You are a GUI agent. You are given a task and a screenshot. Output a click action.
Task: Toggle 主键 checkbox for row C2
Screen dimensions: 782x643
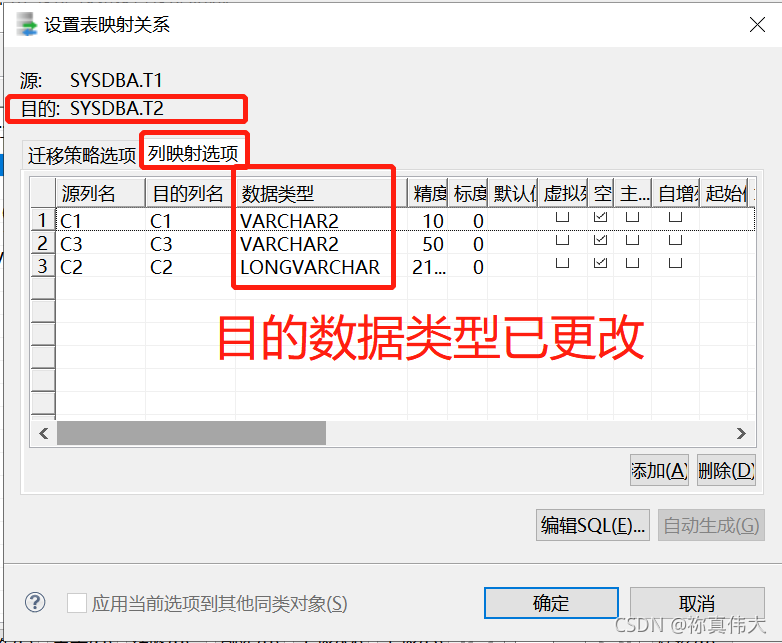pyautogui.click(x=632, y=263)
